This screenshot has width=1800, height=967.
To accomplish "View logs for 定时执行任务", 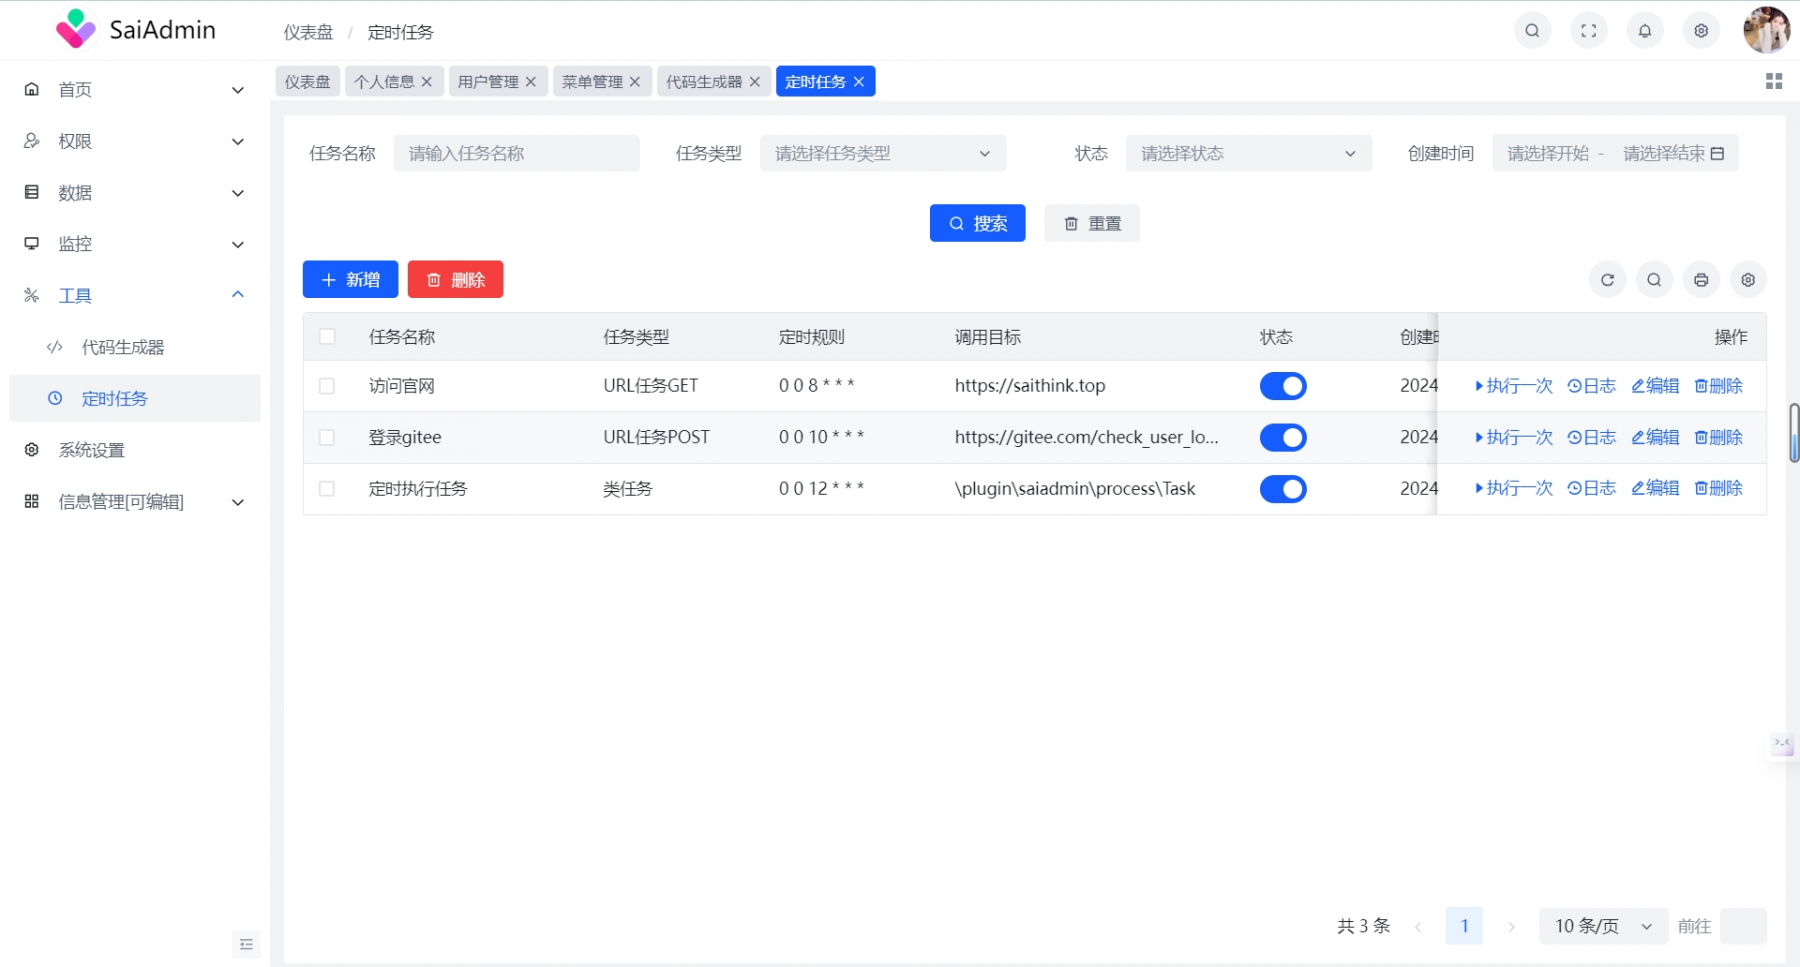I will coord(1591,488).
